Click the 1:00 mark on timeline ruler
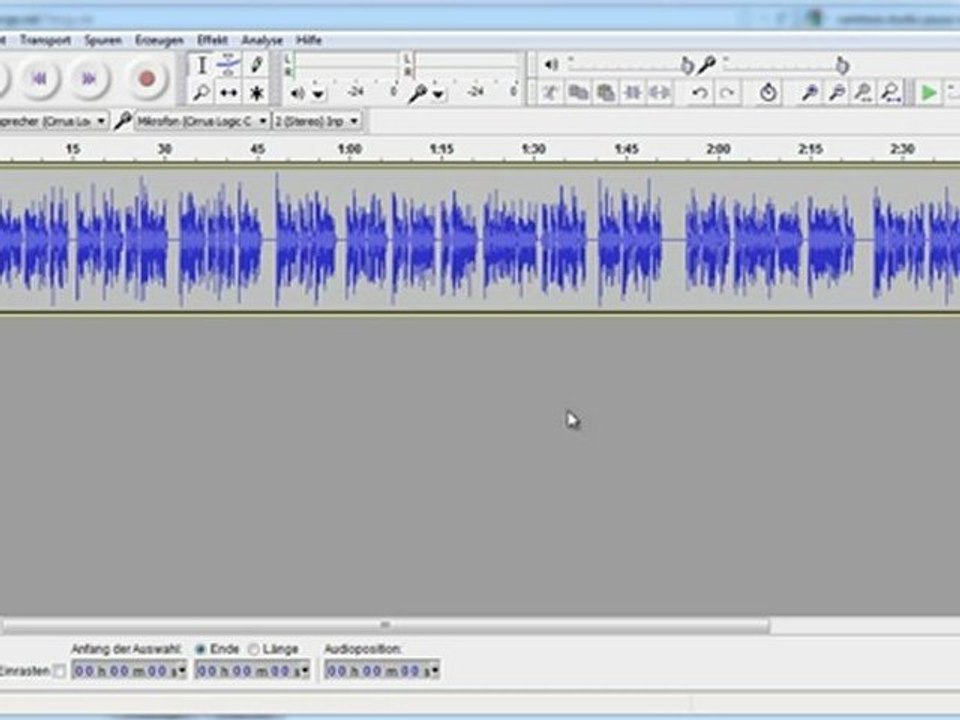960x720 pixels. point(350,149)
